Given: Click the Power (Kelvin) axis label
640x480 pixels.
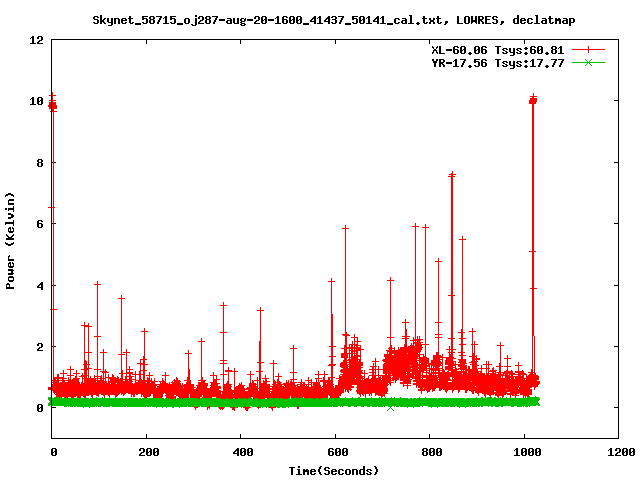Looking at the screenshot, I should (x=10, y=241).
